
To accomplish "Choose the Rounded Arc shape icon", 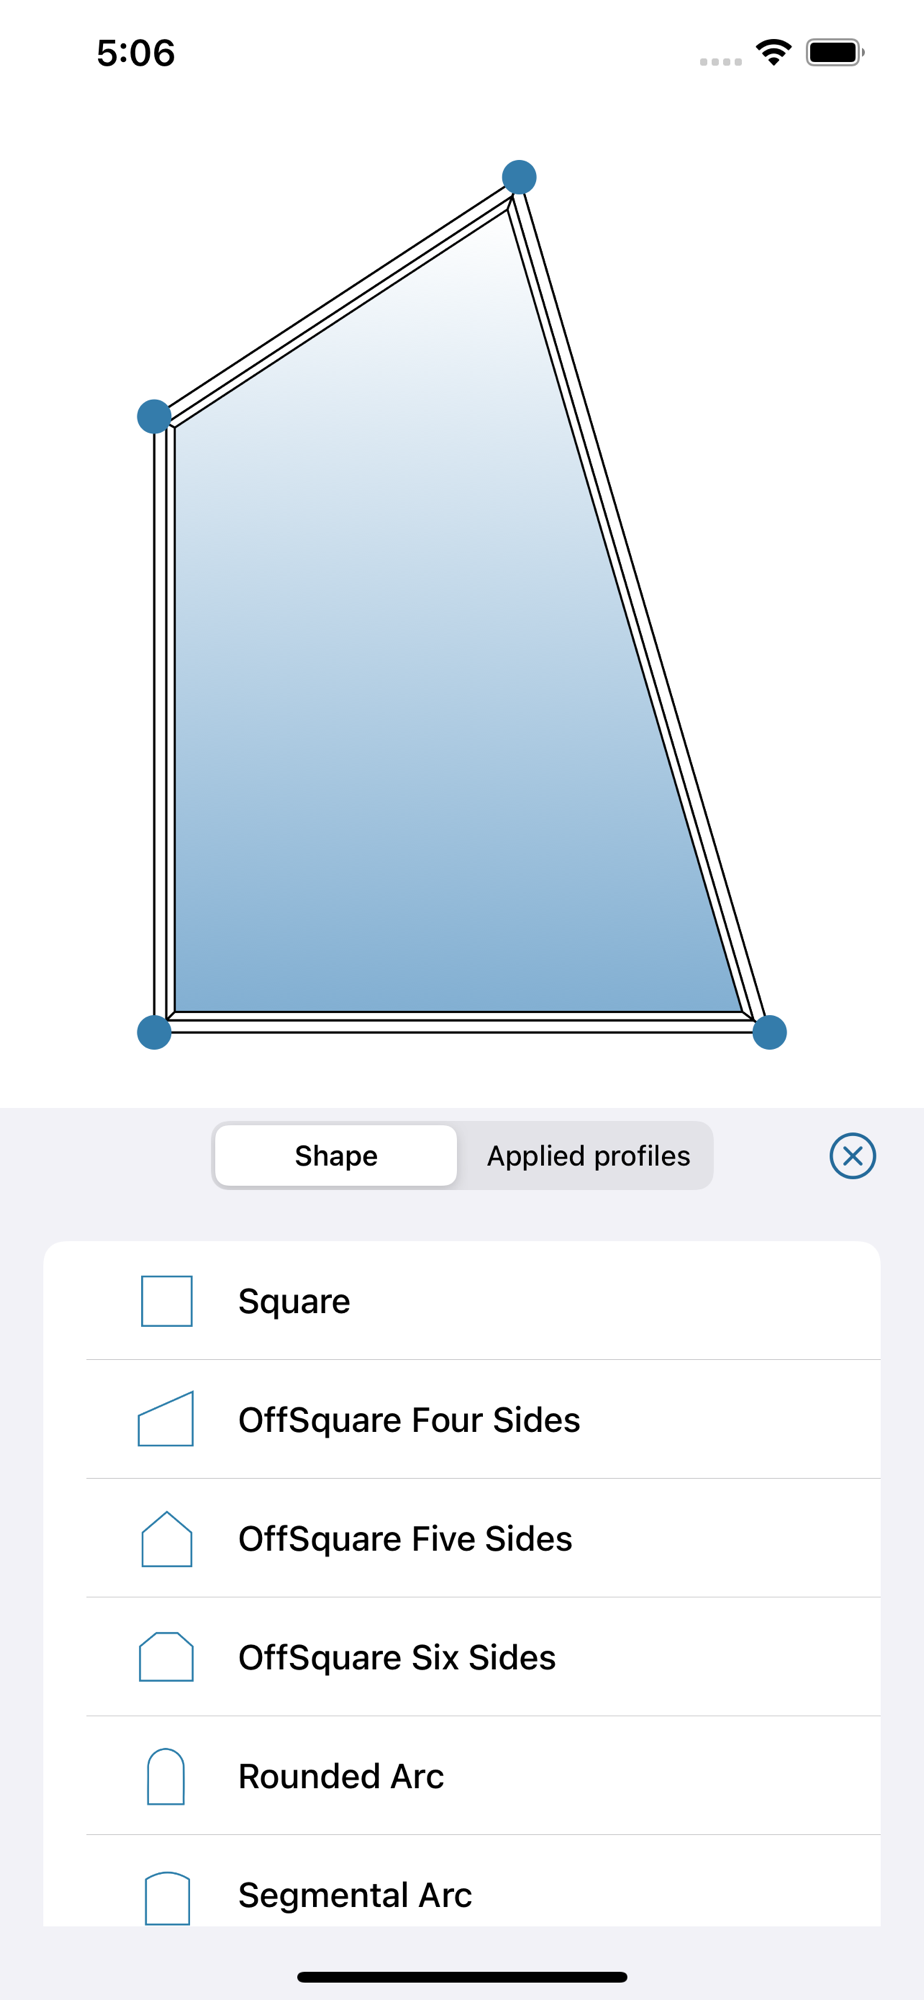I will click(166, 1776).
